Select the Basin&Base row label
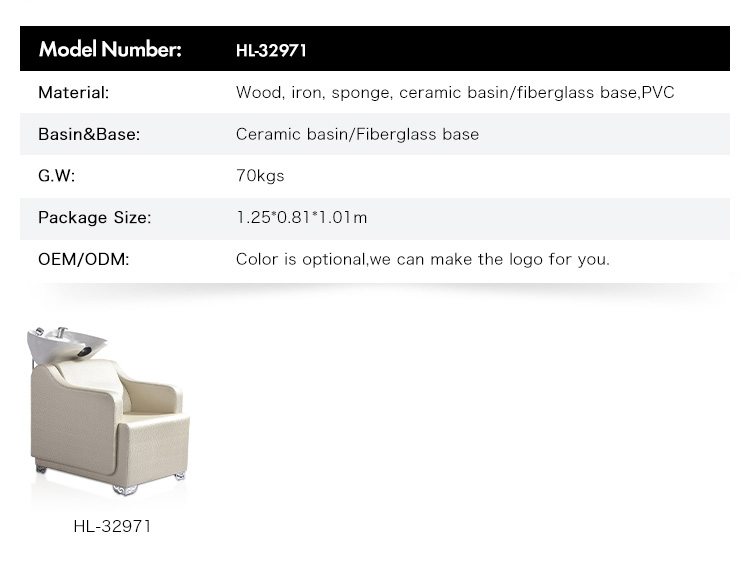The width and height of the screenshot is (750, 566). [x=89, y=134]
